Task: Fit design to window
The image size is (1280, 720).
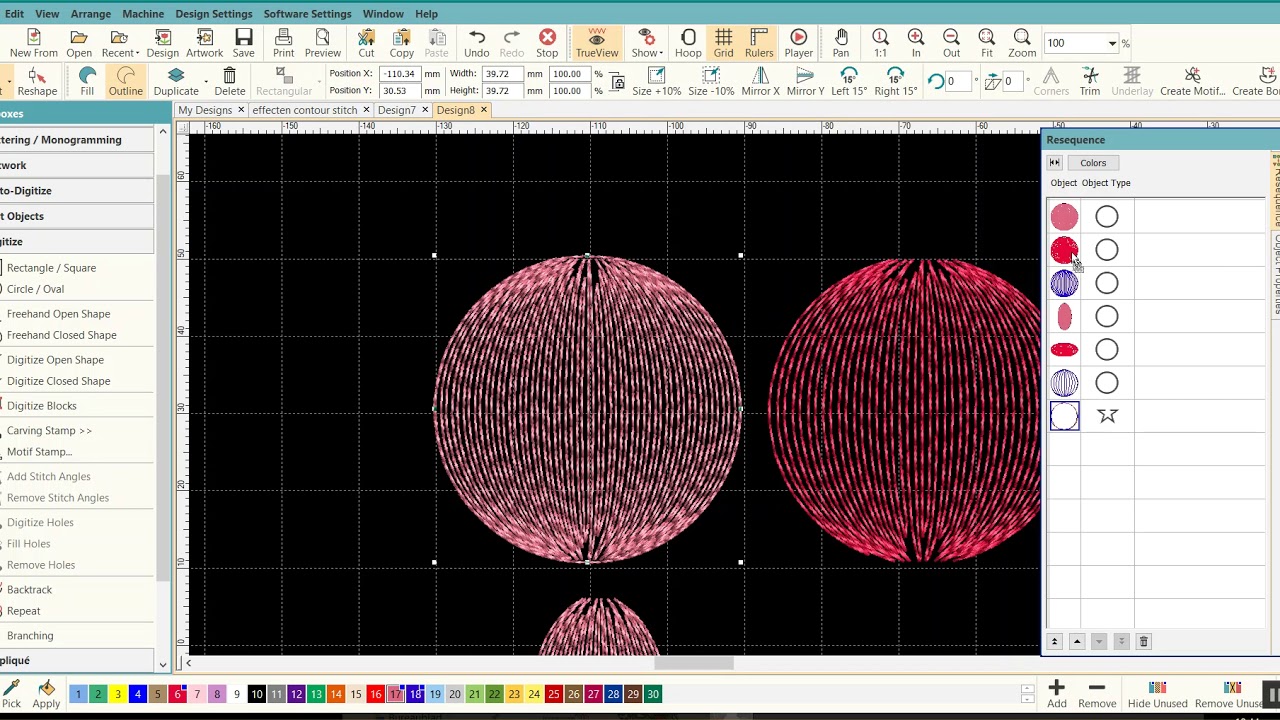Action: tap(987, 43)
